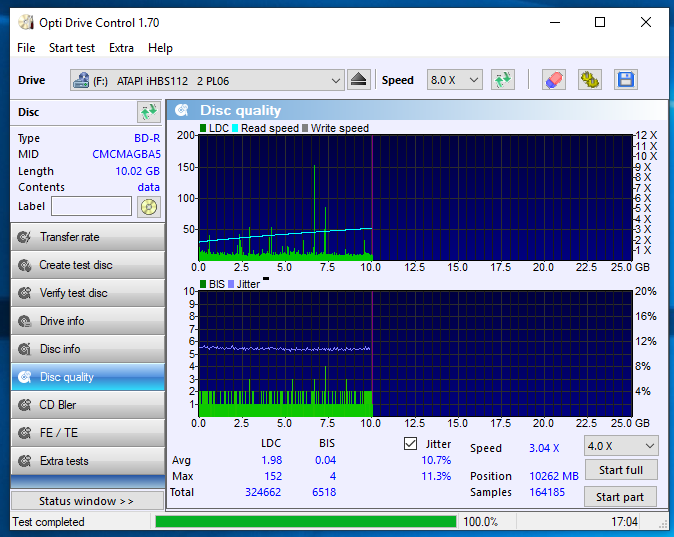
Task: Click the Verify test disc sidebar icon
Action: click(25, 293)
